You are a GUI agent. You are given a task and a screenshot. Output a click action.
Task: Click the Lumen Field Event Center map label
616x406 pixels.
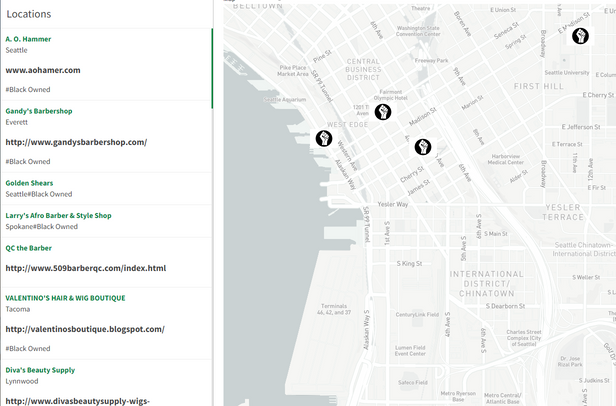(x=409, y=349)
